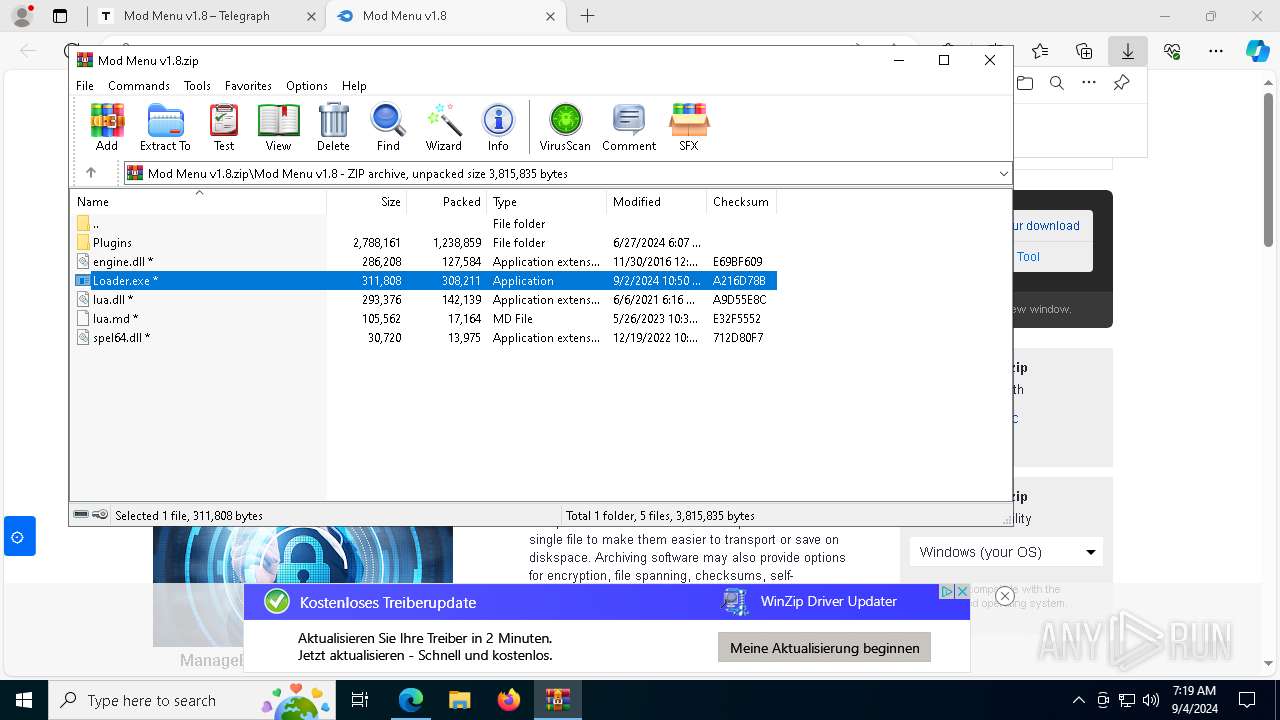Screen dimensions: 1280x720
Task: Select the Plugins folder row
Action: pyautogui.click(x=423, y=243)
